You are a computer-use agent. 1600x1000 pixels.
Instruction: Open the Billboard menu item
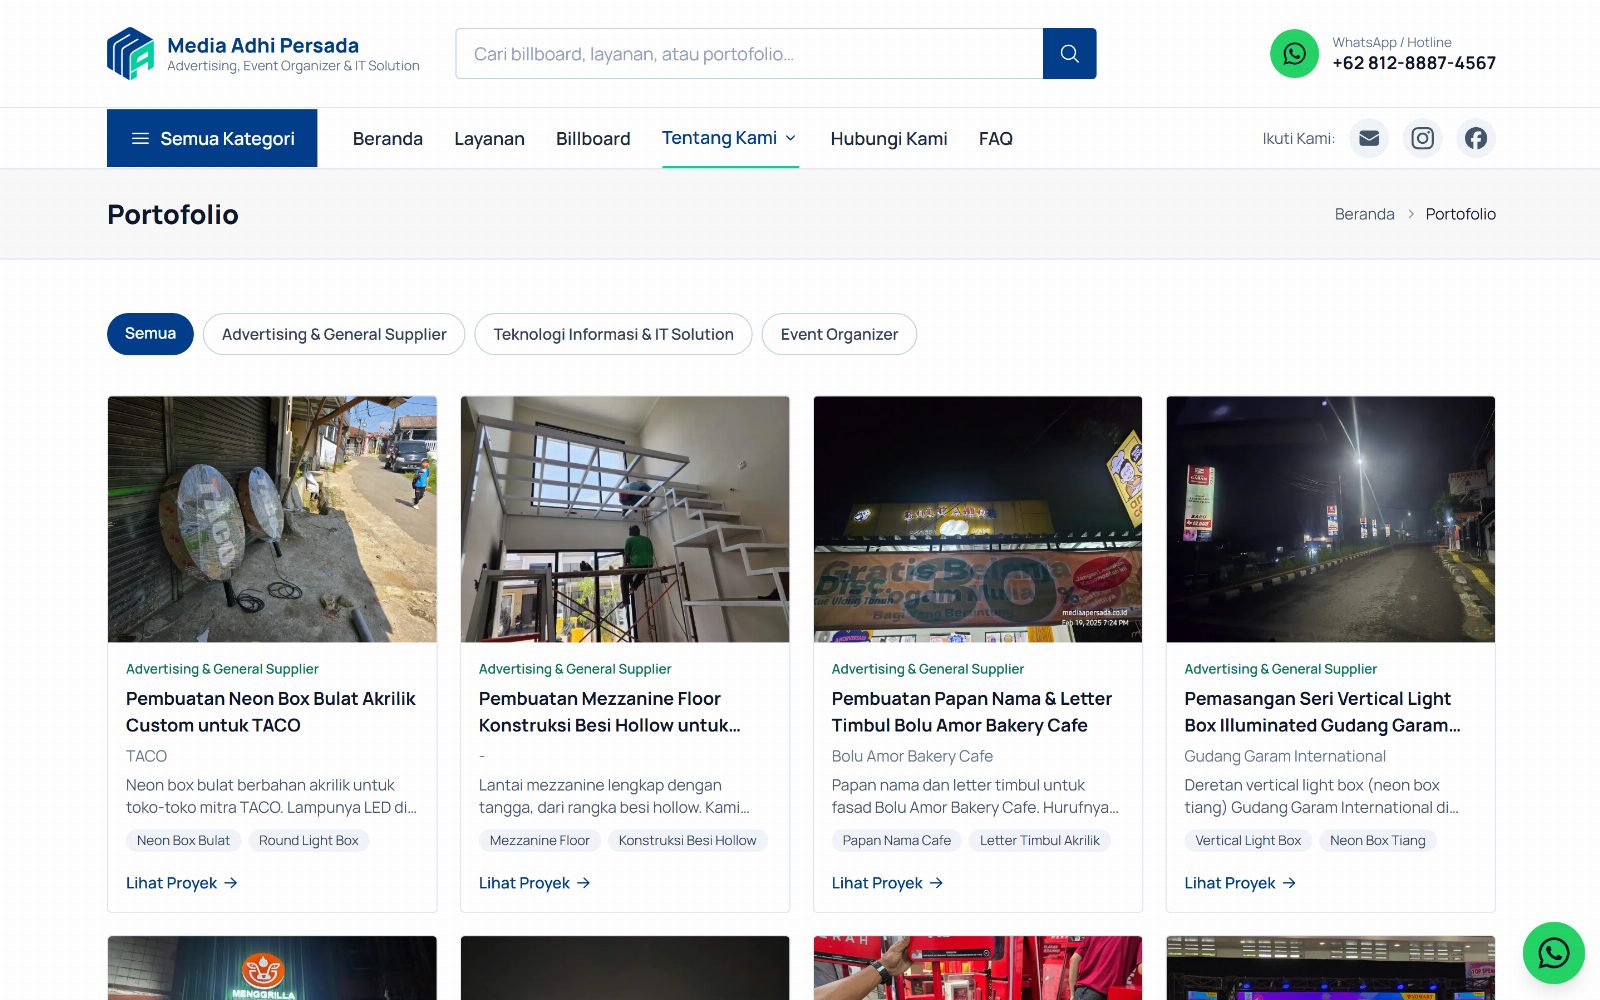pyautogui.click(x=593, y=139)
